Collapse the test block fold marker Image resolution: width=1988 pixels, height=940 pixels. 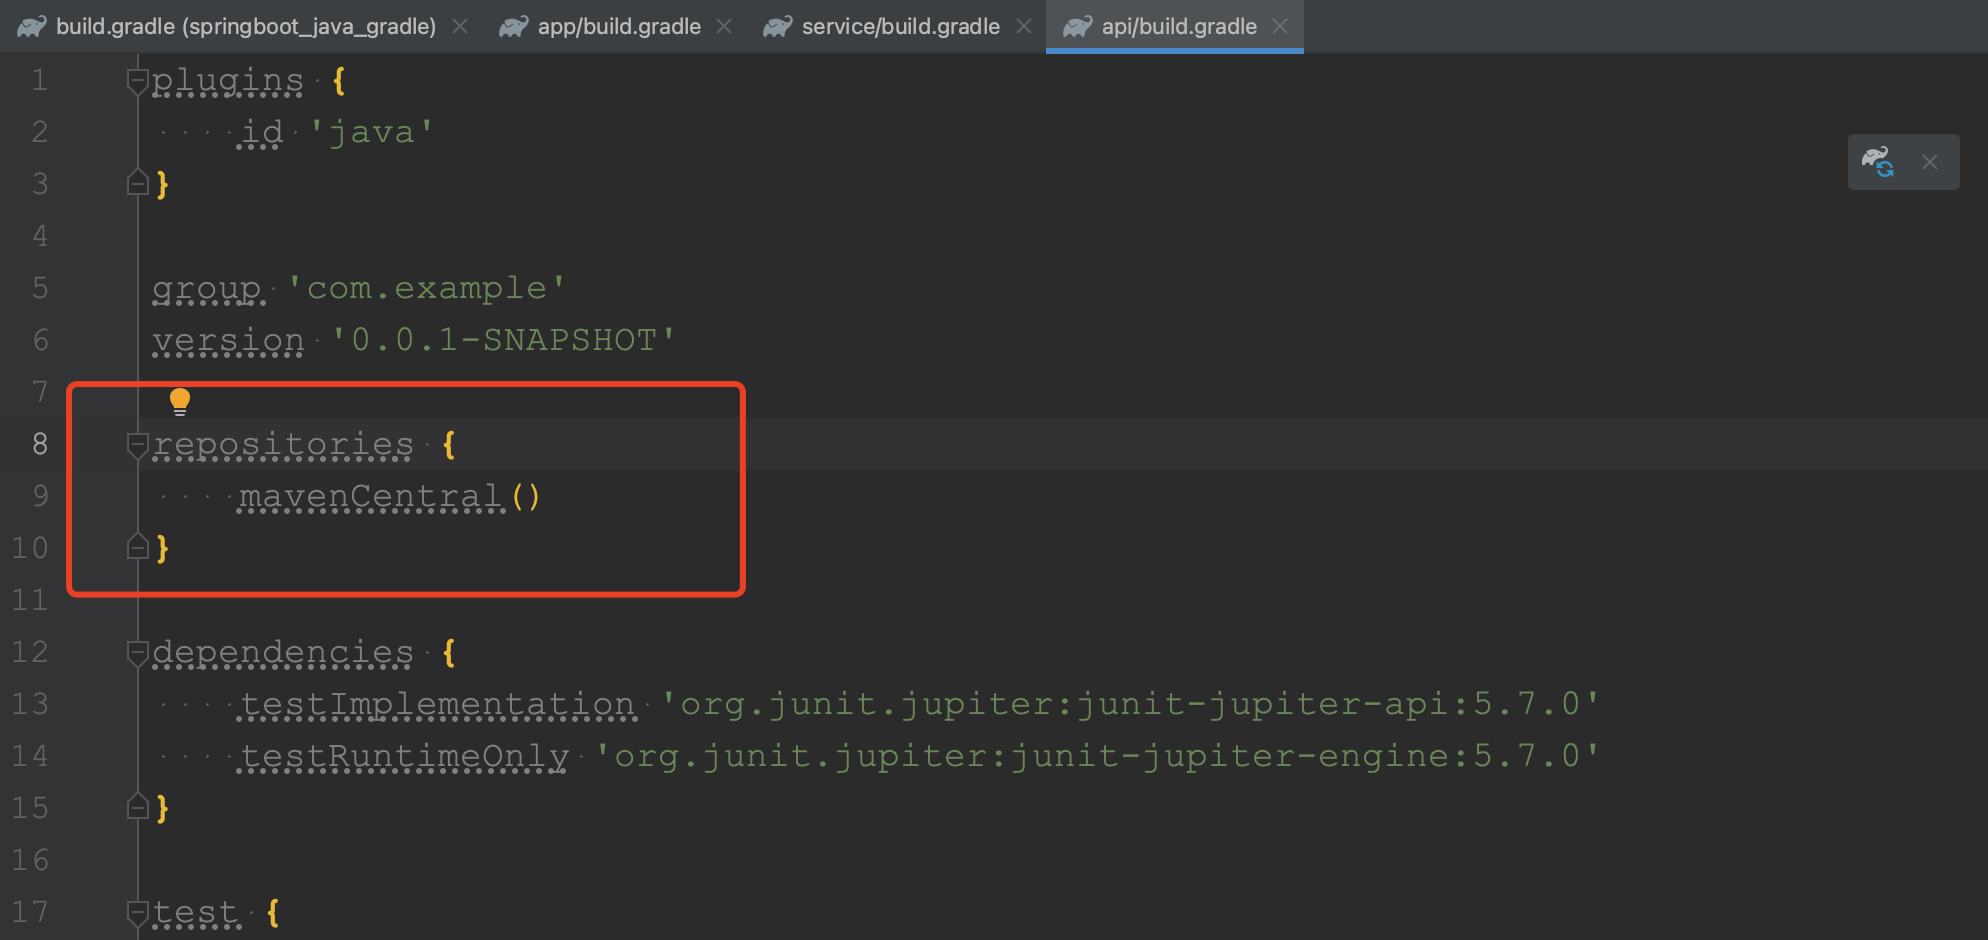pyautogui.click(x=138, y=912)
